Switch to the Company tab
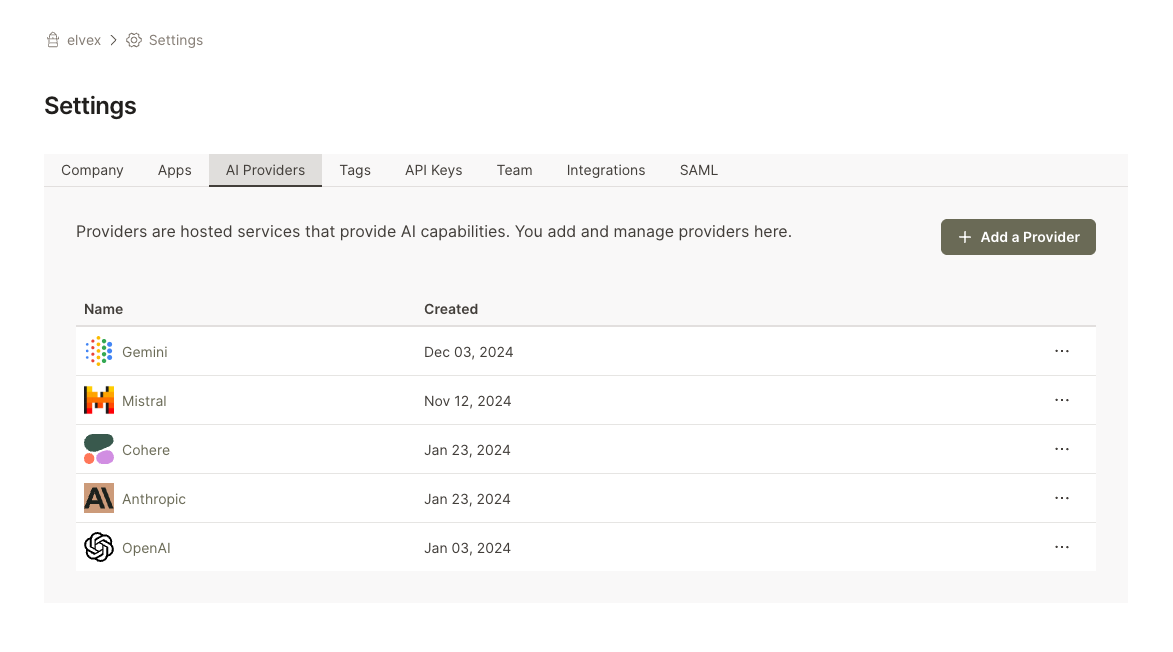Image resolution: width=1173 pixels, height=652 pixels. pos(92,170)
